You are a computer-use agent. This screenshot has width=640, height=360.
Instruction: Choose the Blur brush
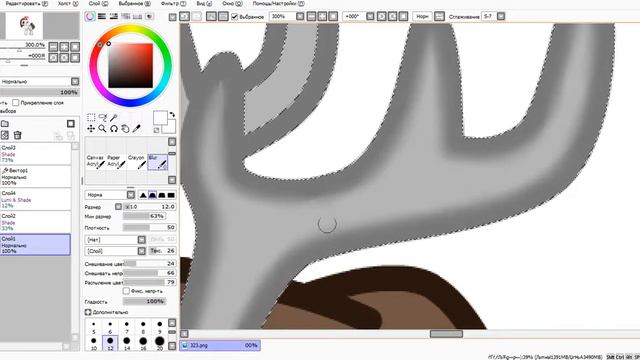158,162
